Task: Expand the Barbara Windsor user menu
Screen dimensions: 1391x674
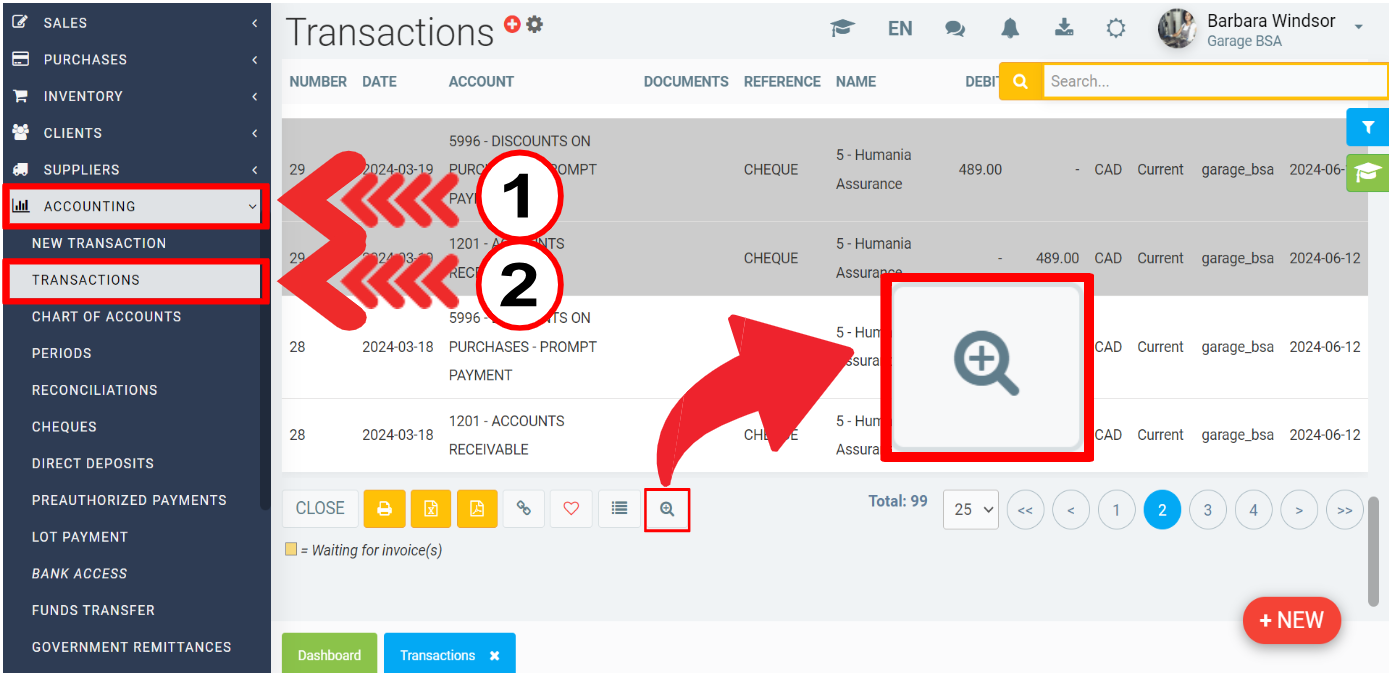Action: tap(1358, 26)
